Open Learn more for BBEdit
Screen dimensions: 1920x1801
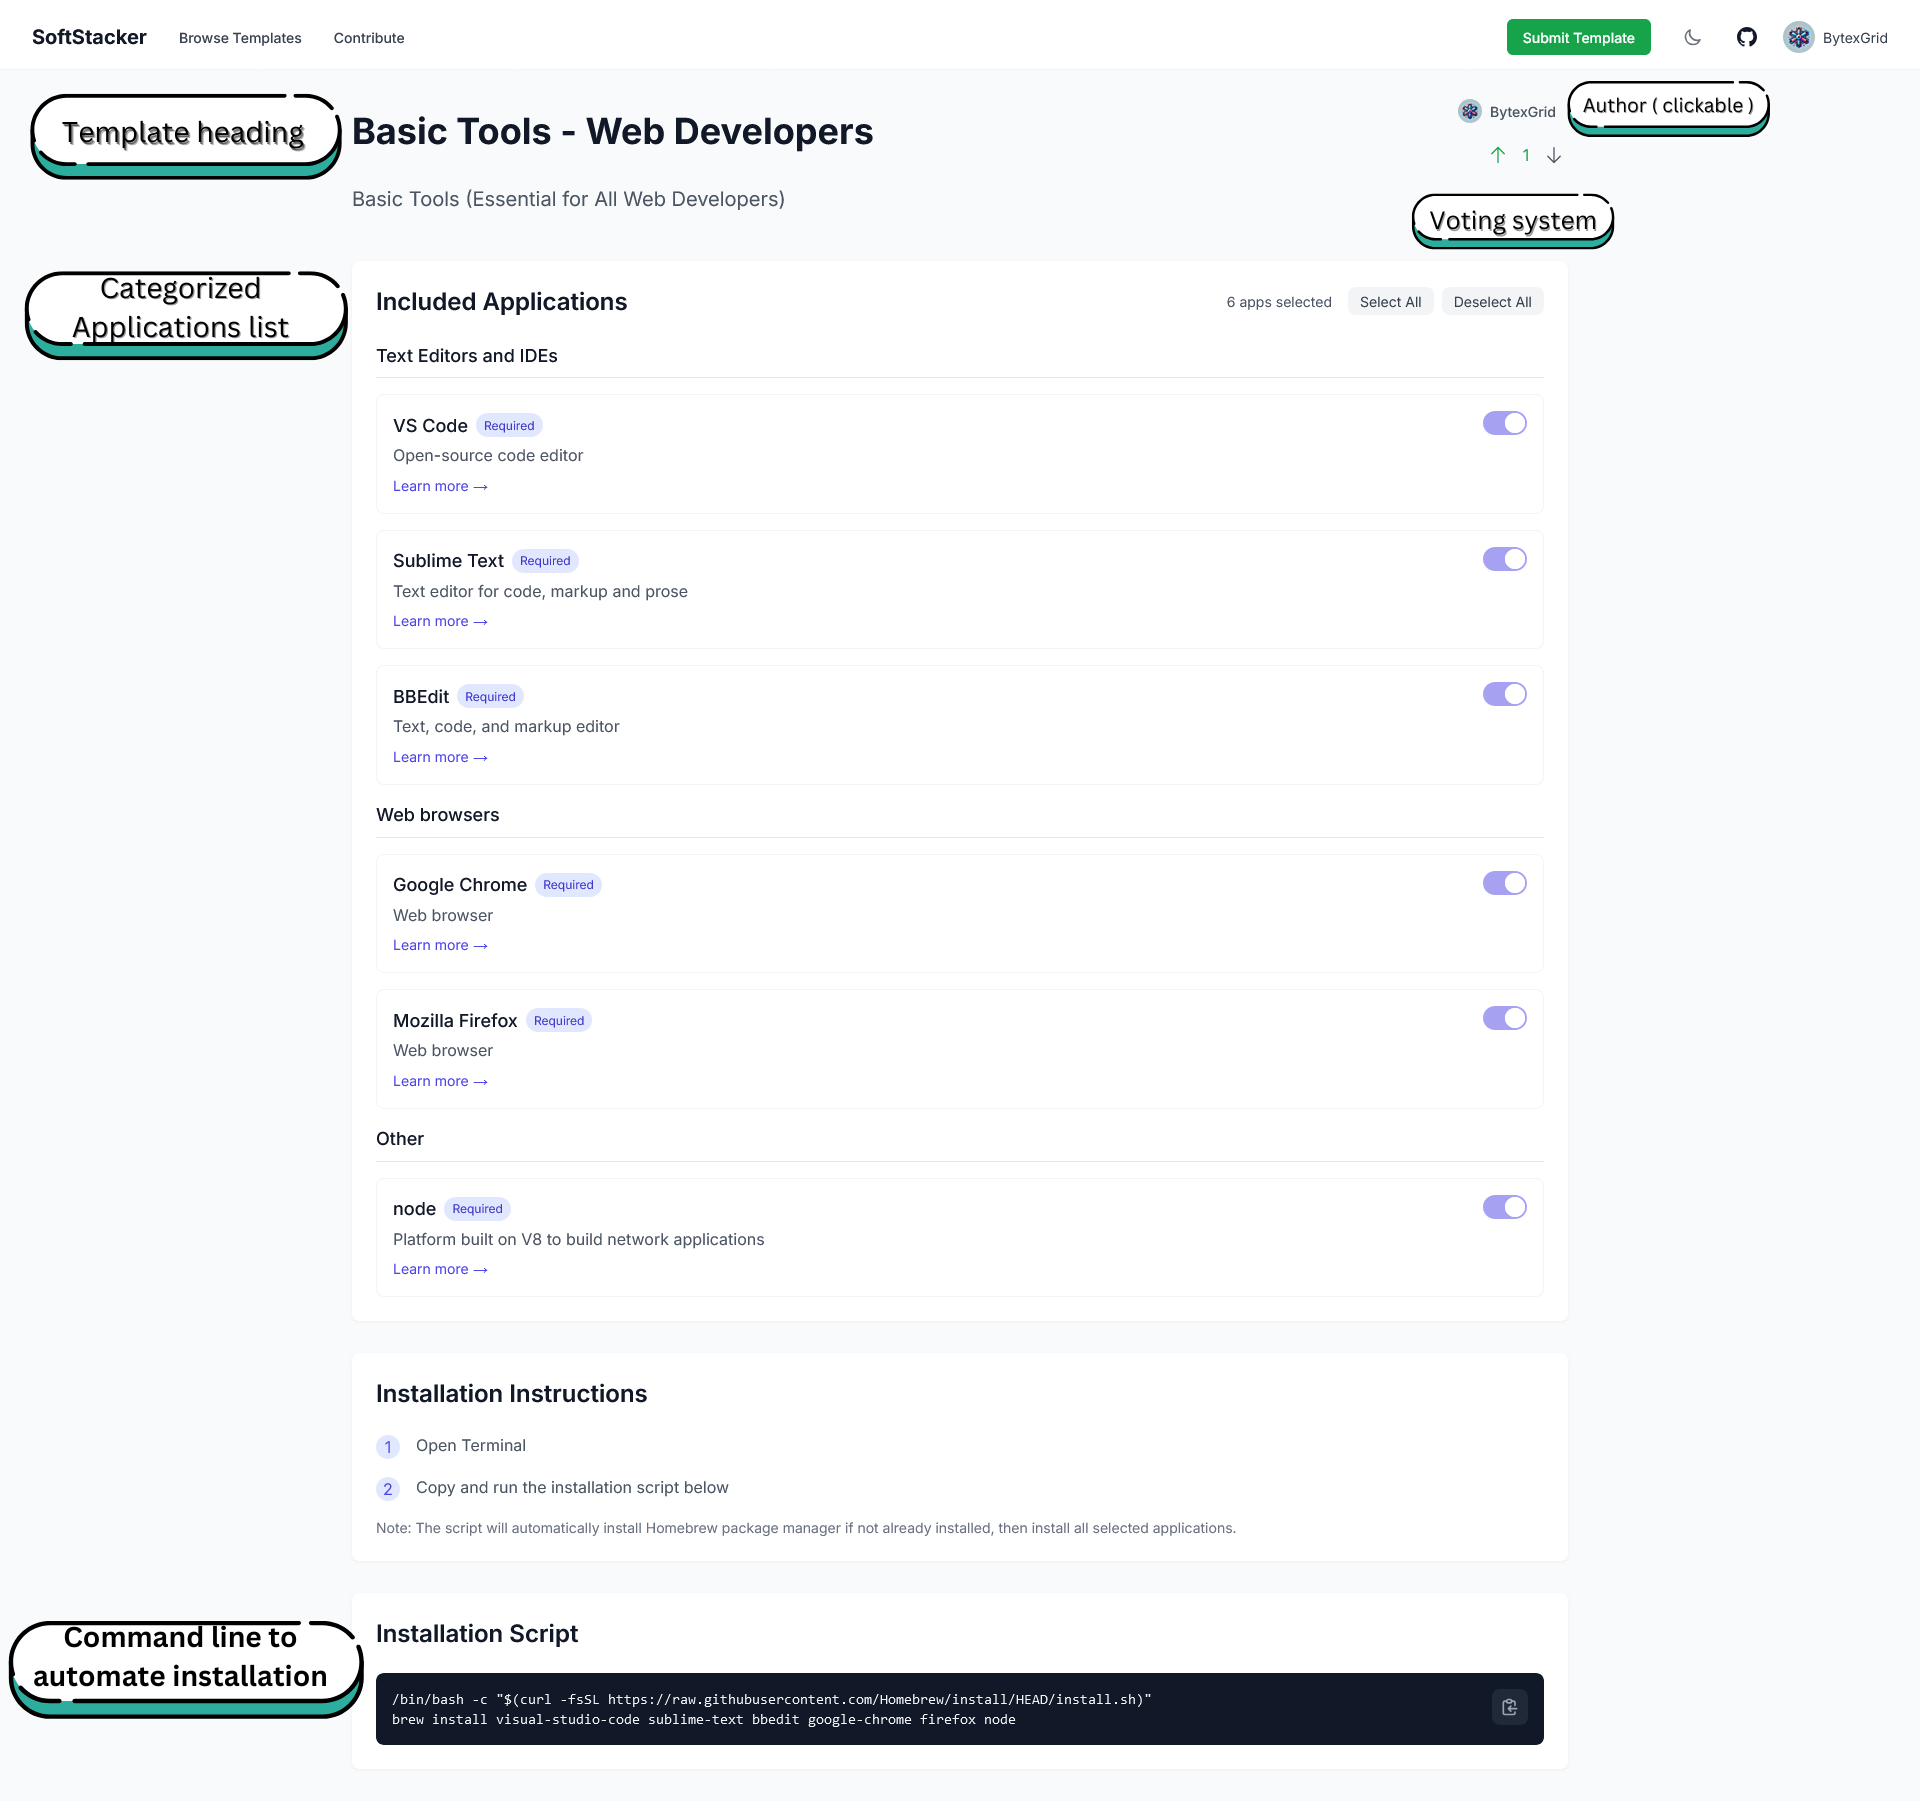tap(440, 757)
